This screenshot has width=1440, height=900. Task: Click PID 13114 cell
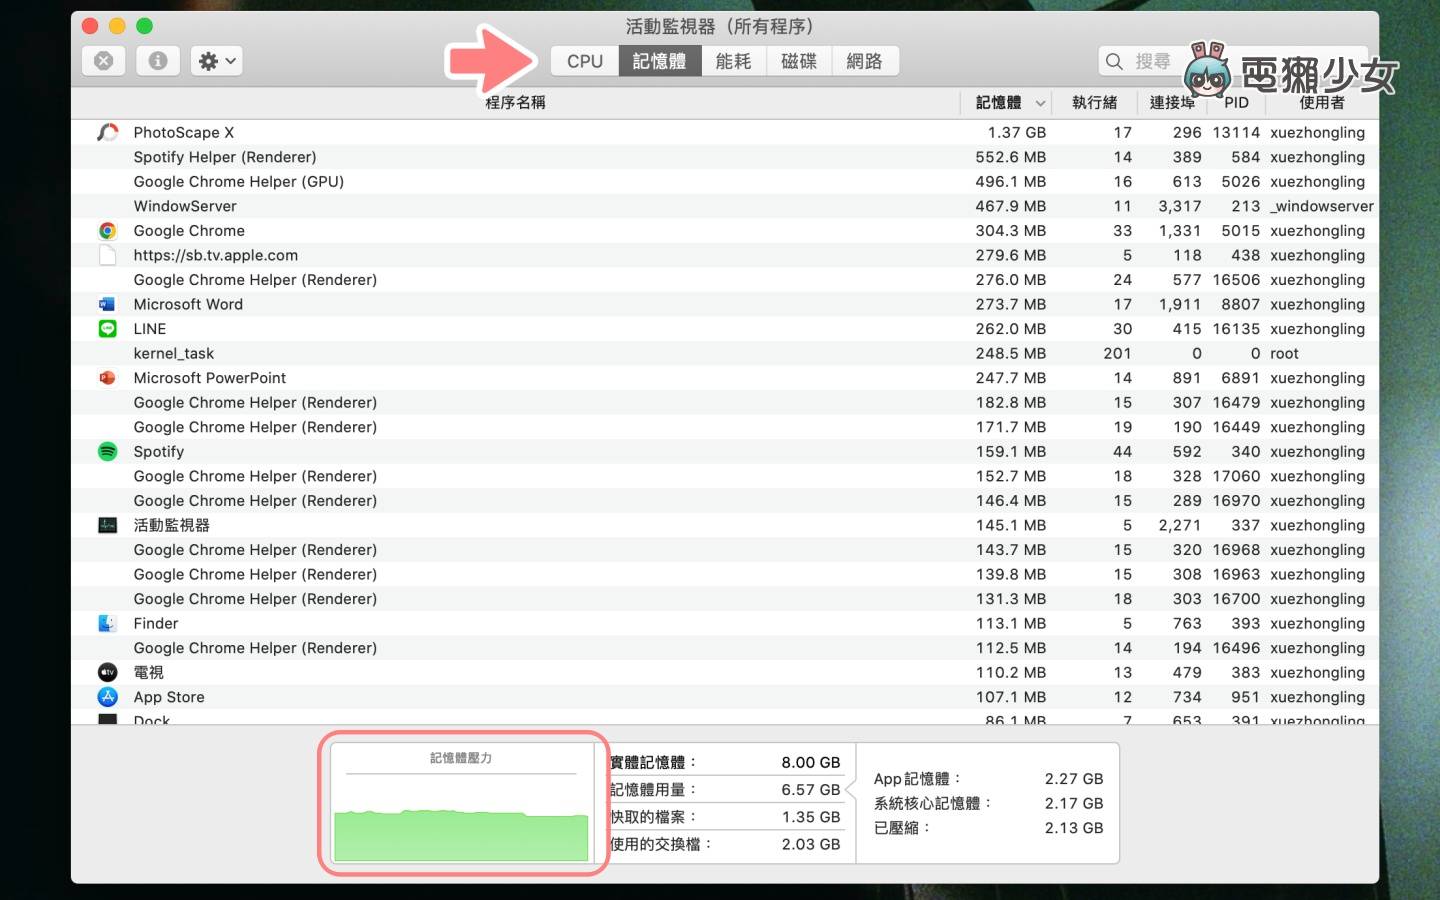[x=1236, y=132]
